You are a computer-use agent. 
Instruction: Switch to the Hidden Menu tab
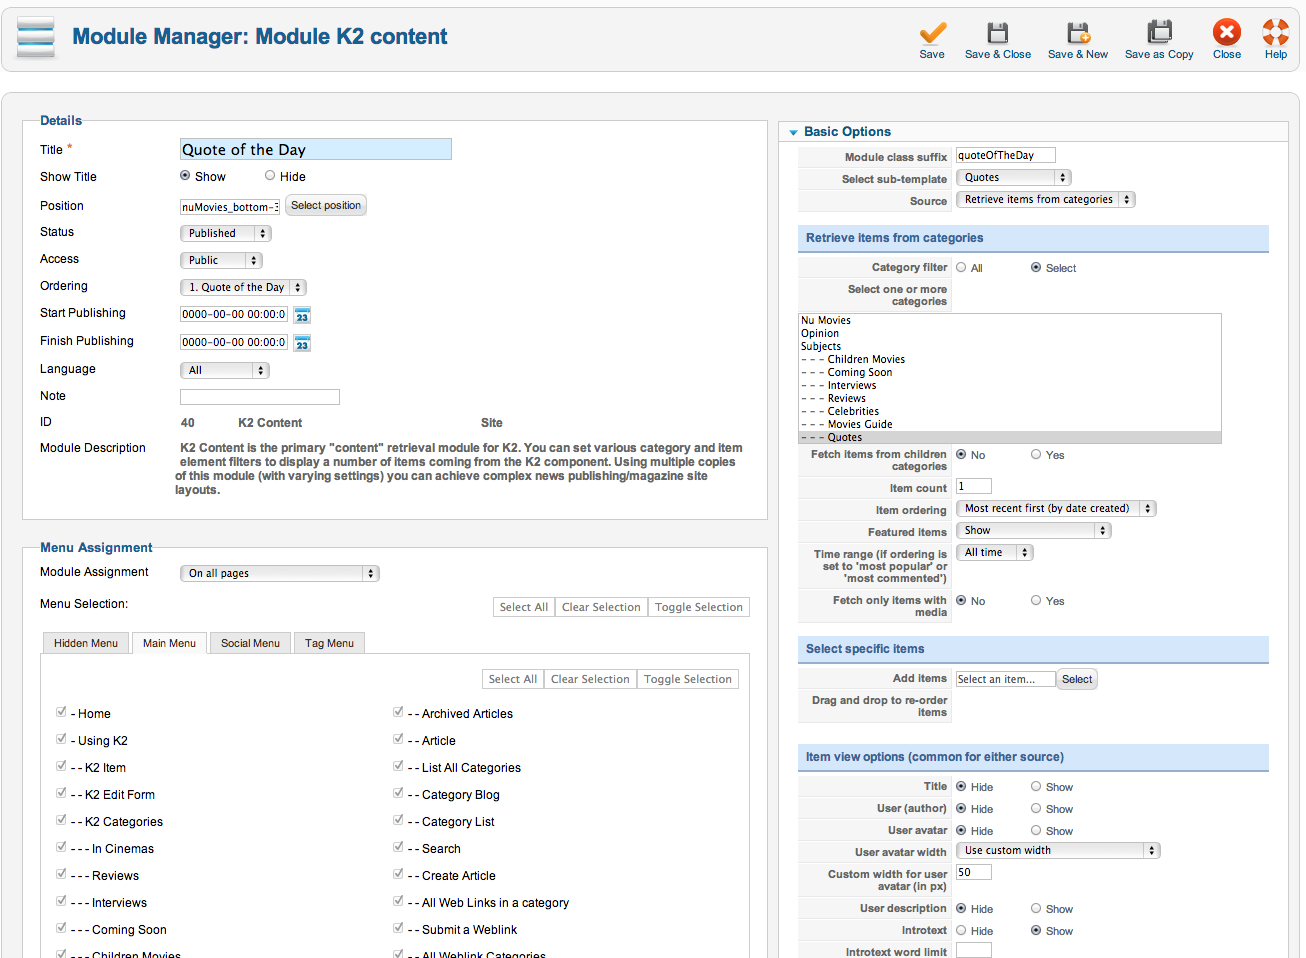(86, 643)
